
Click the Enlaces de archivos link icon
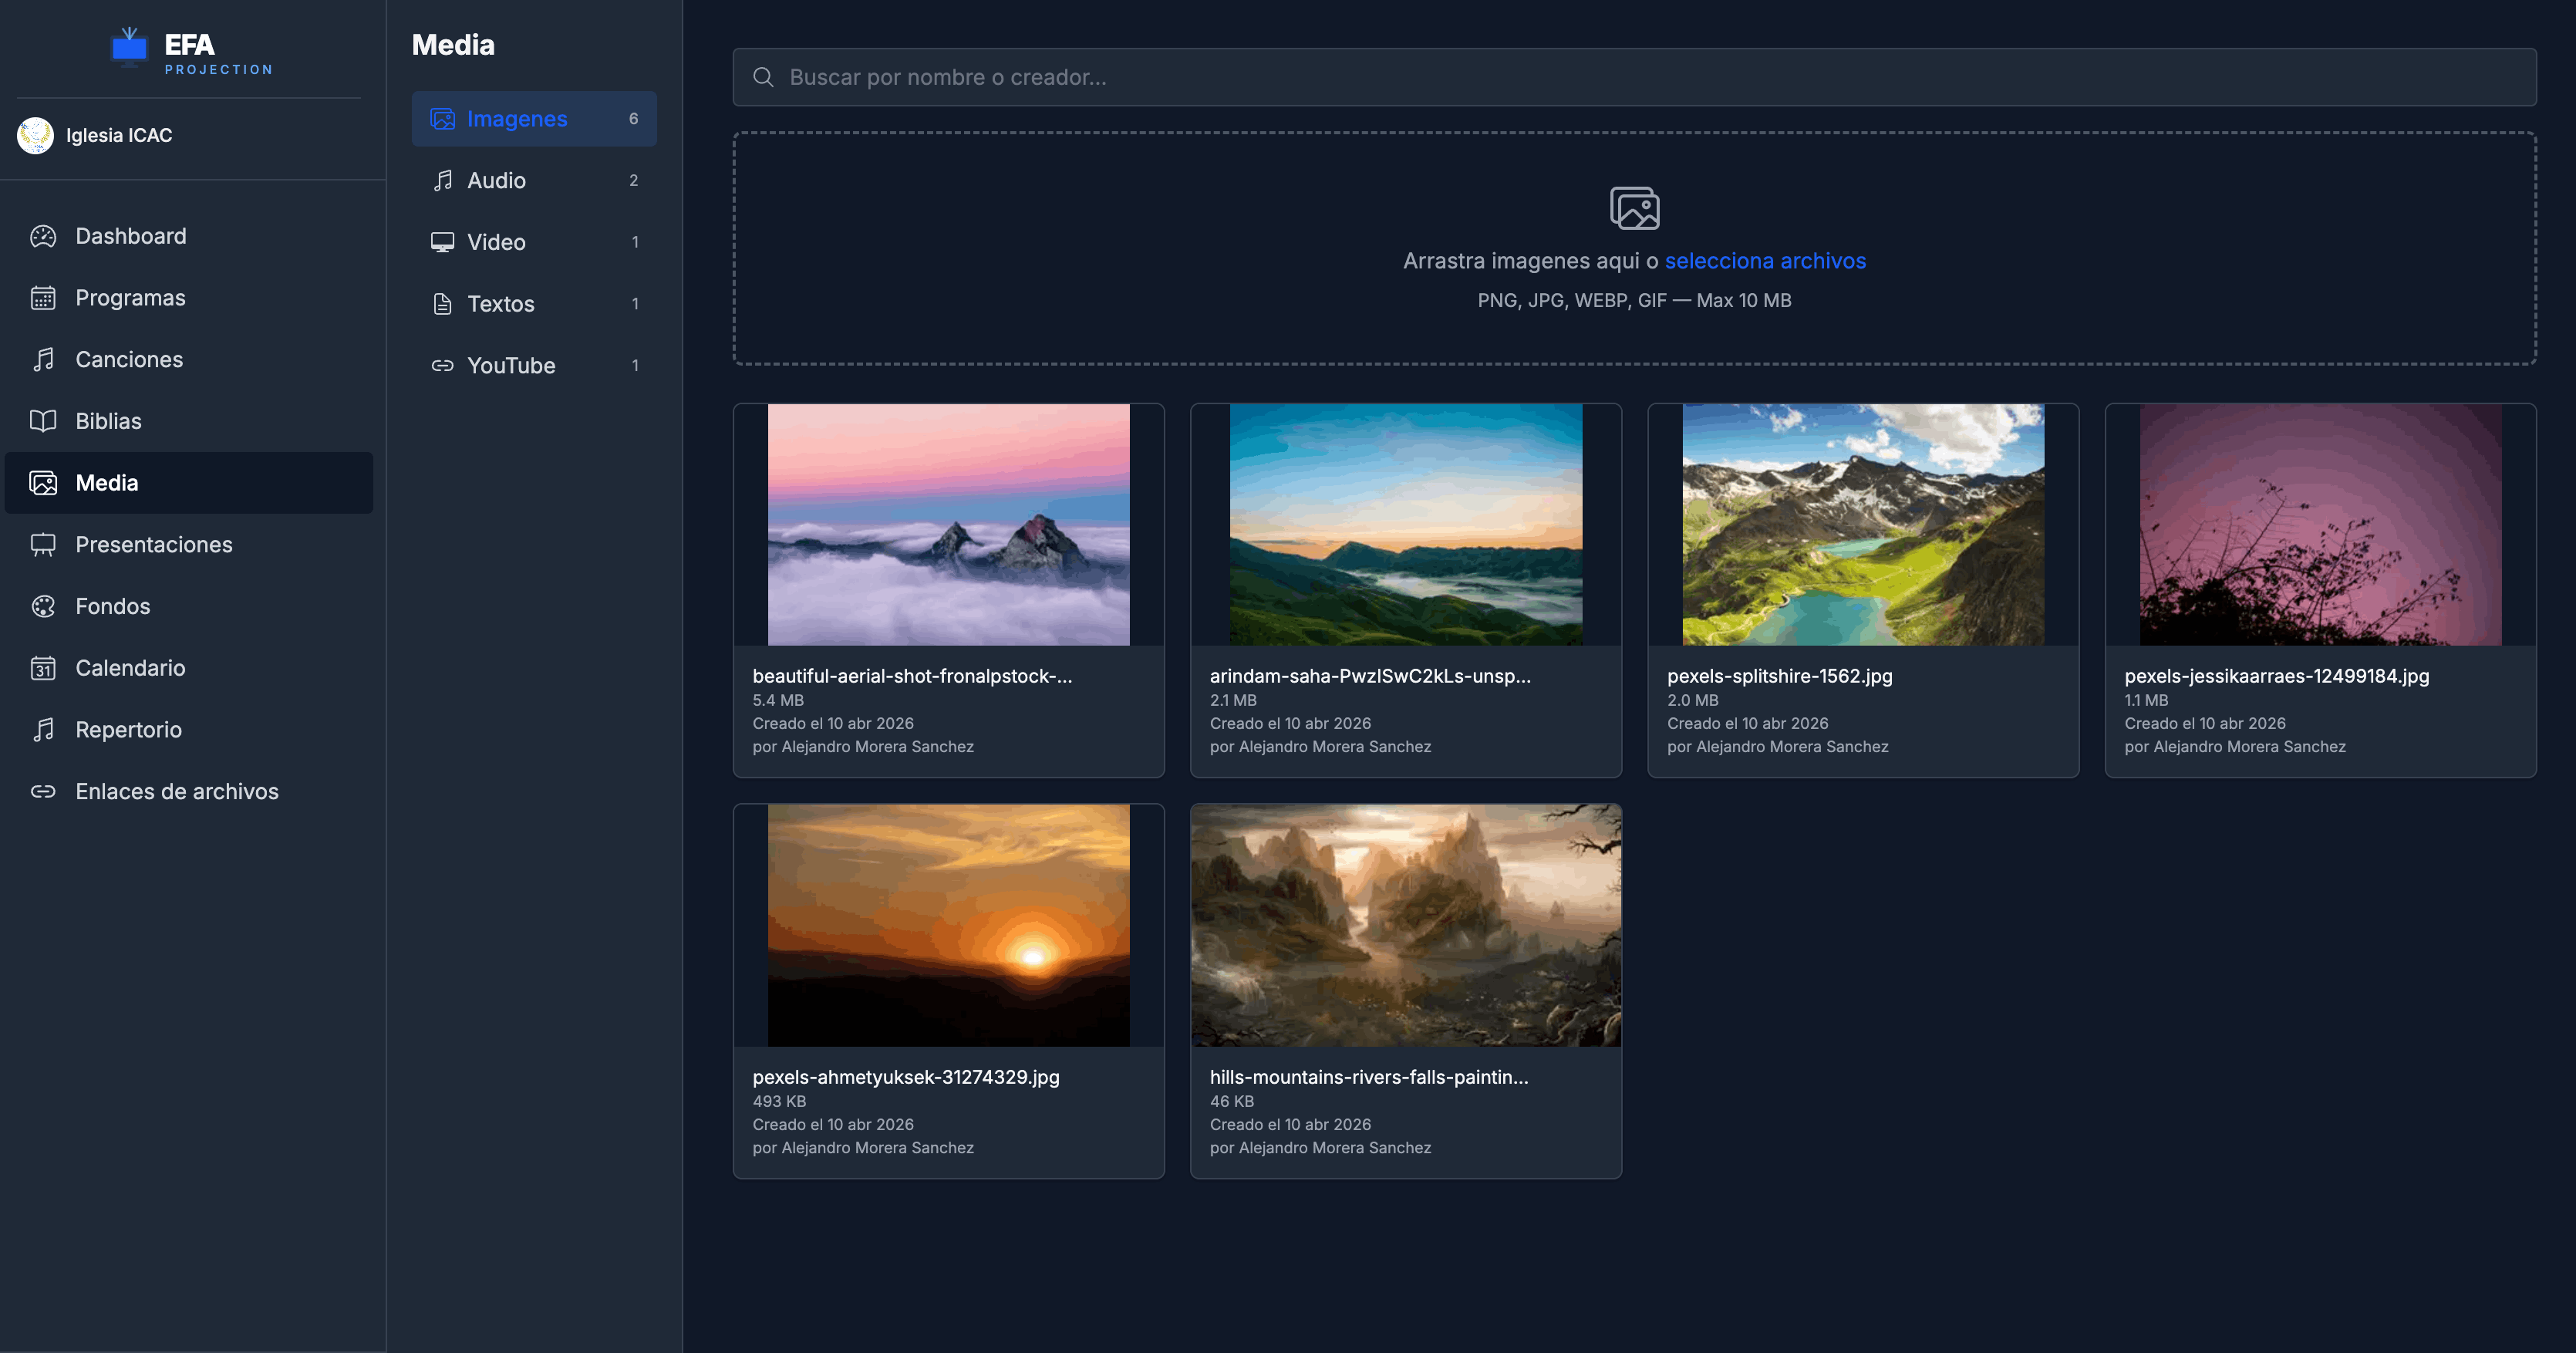pyautogui.click(x=43, y=791)
